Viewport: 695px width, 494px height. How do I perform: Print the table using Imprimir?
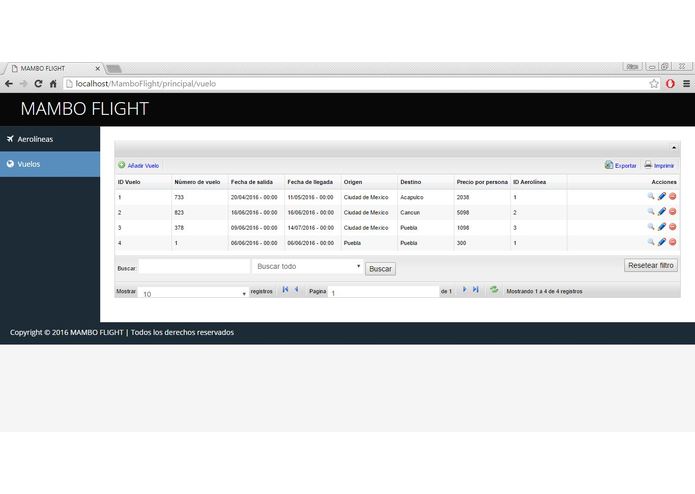pyautogui.click(x=664, y=166)
